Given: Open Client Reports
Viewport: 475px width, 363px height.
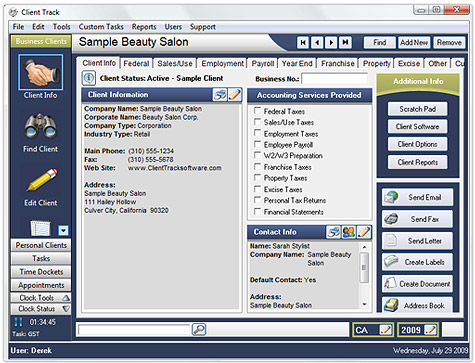Looking at the screenshot, I should [417, 162].
